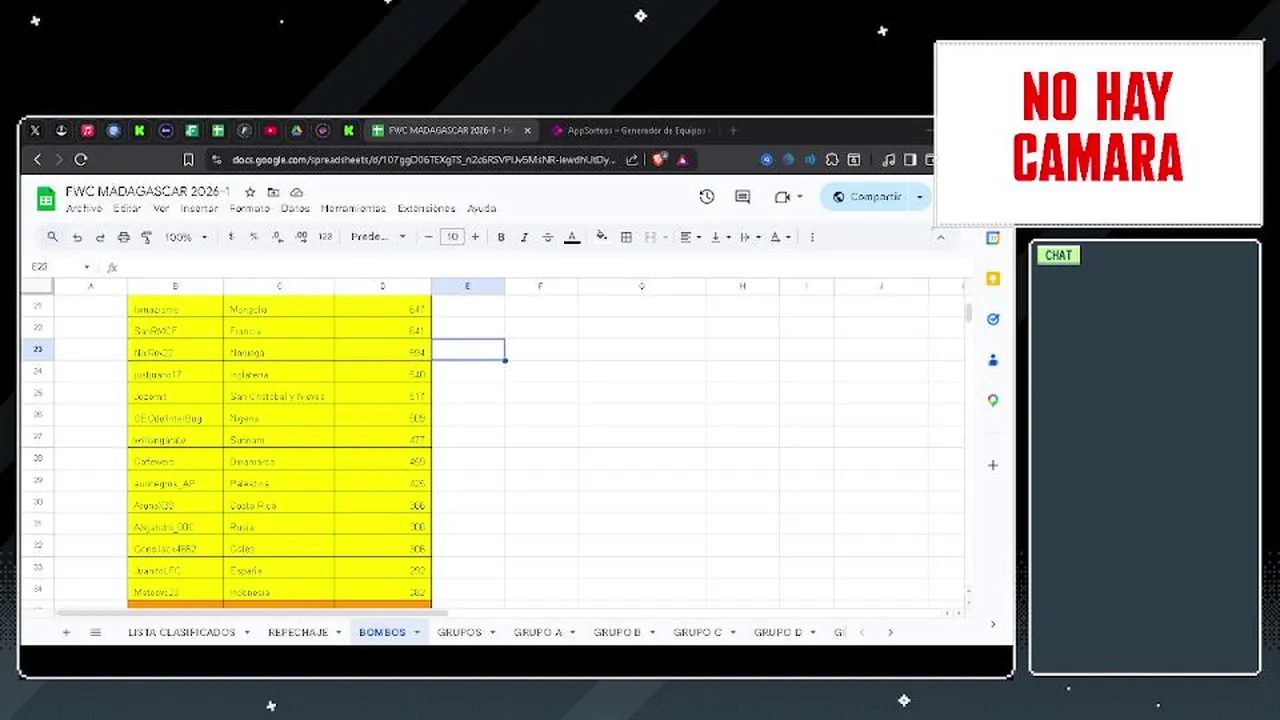Decrease decimal places
This screenshot has height=720, width=1280.
click(x=277, y=237)
